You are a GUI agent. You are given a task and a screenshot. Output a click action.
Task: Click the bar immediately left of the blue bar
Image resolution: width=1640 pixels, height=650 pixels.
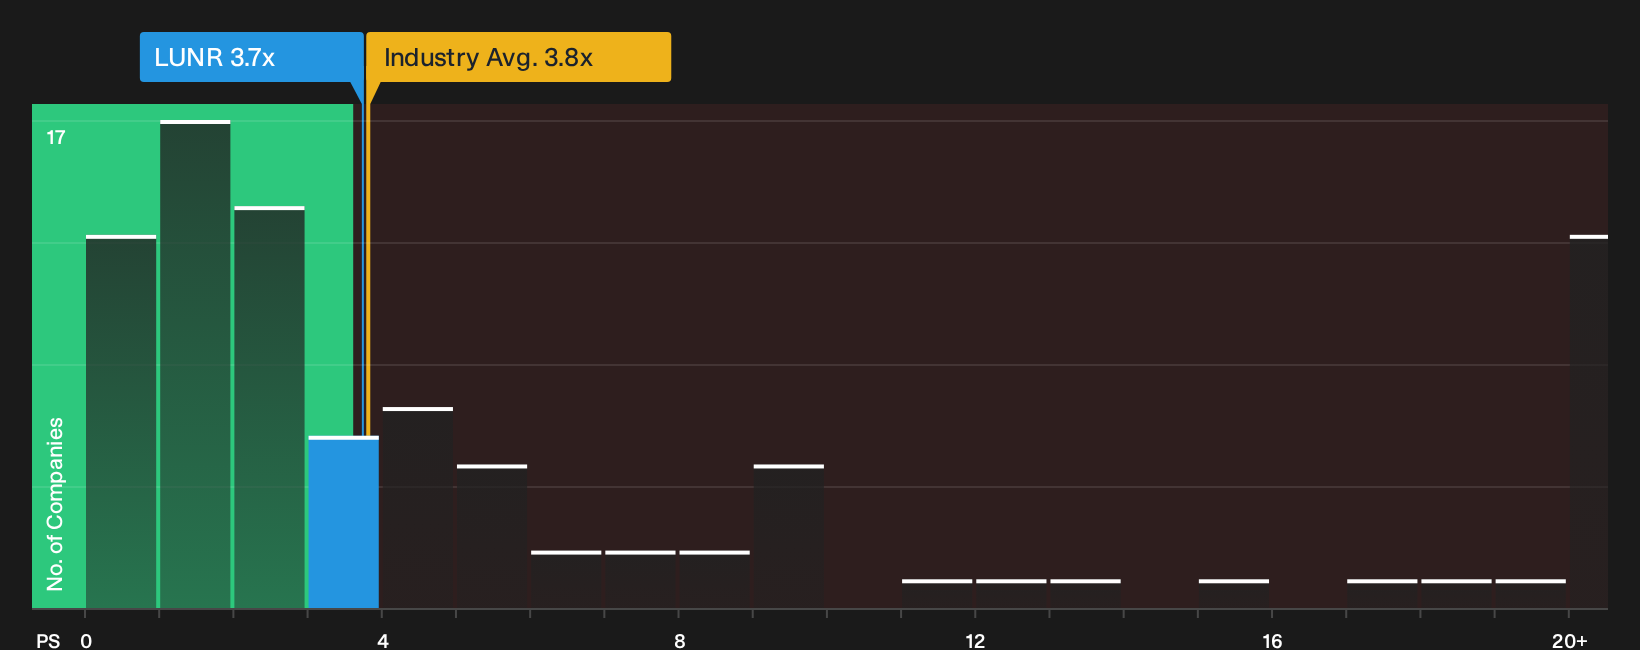269,408
